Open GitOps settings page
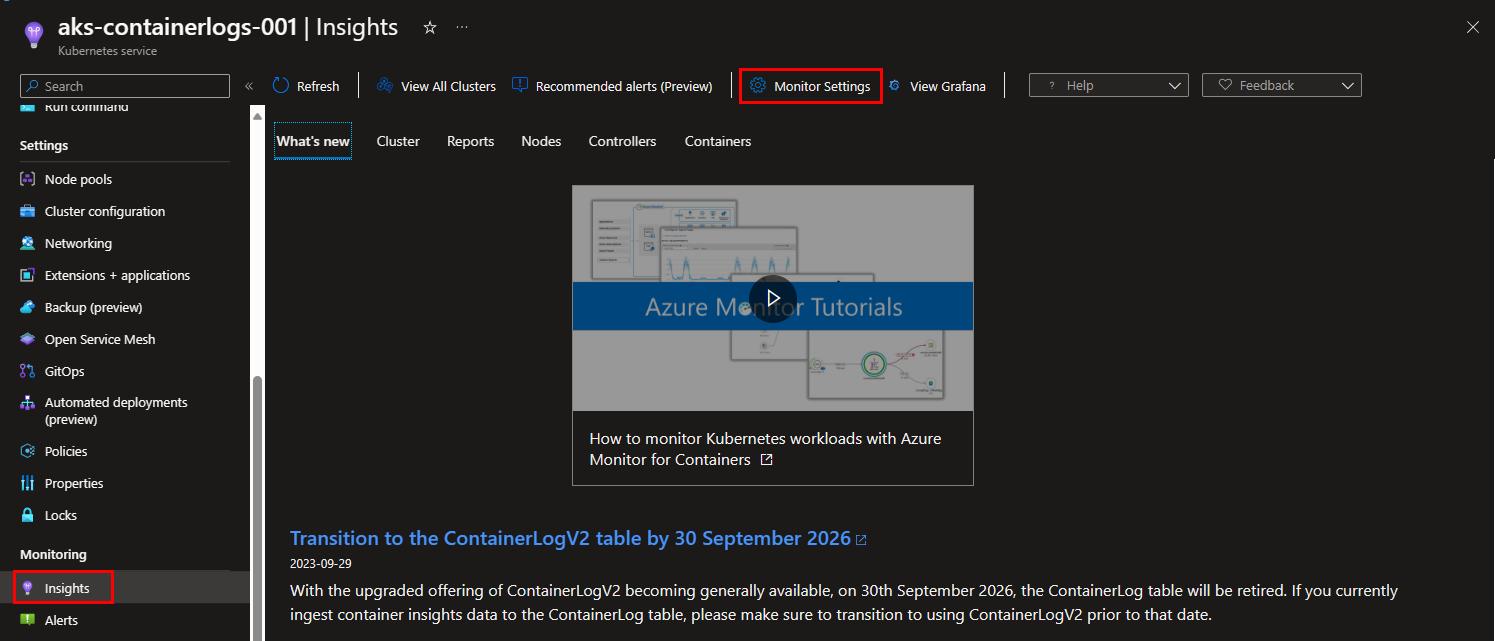Screen dimensions: 1495x641 tap(64, 372)
